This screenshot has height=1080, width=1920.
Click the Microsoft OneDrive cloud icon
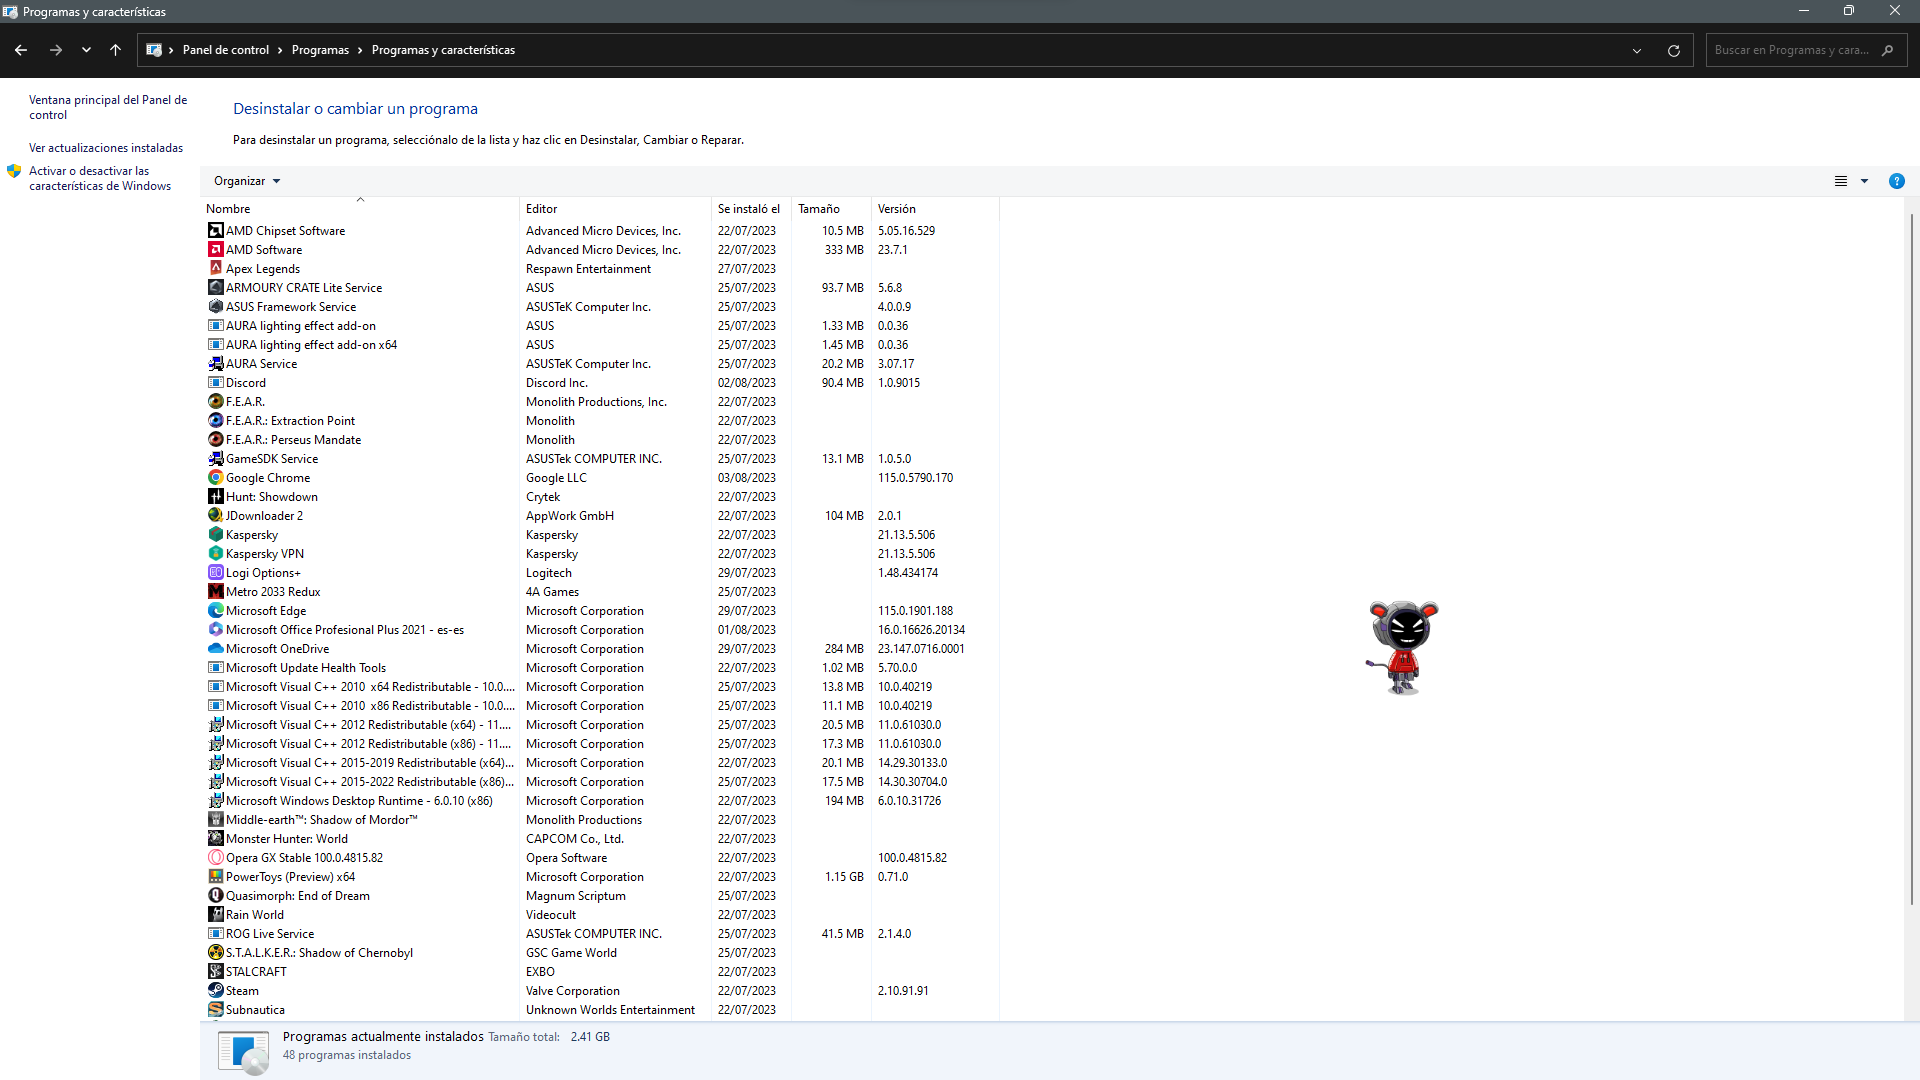[x=215, y=649]
